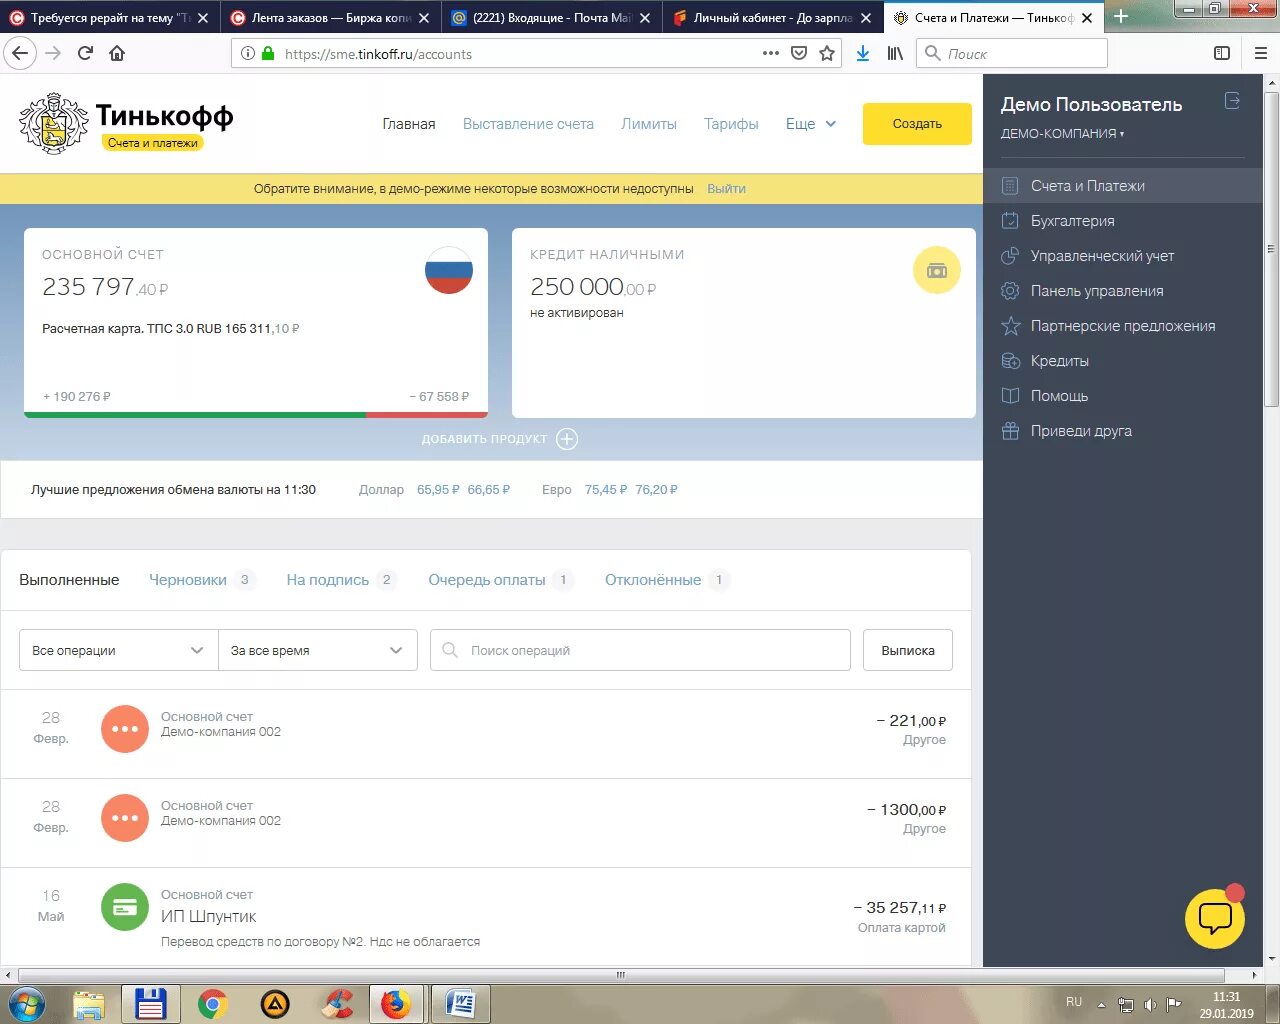Click the Firefox Поиск search box
This screenshot has width=1280, height=1024.
[1012, 53]
